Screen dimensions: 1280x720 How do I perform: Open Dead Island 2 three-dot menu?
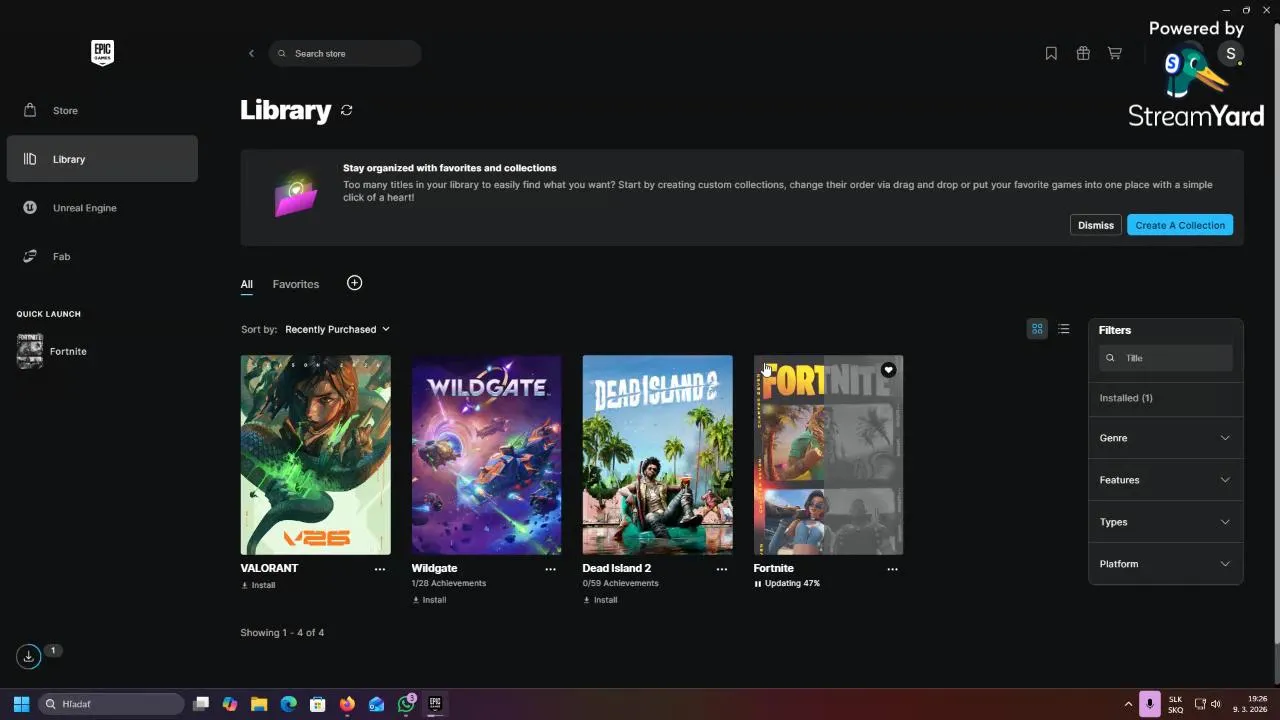coord(722,569)
